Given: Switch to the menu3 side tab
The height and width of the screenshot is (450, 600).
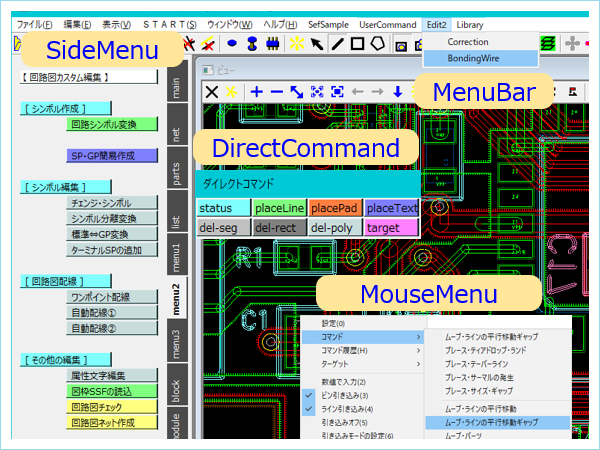Looking at the screenshot, I should coord(176,349).
